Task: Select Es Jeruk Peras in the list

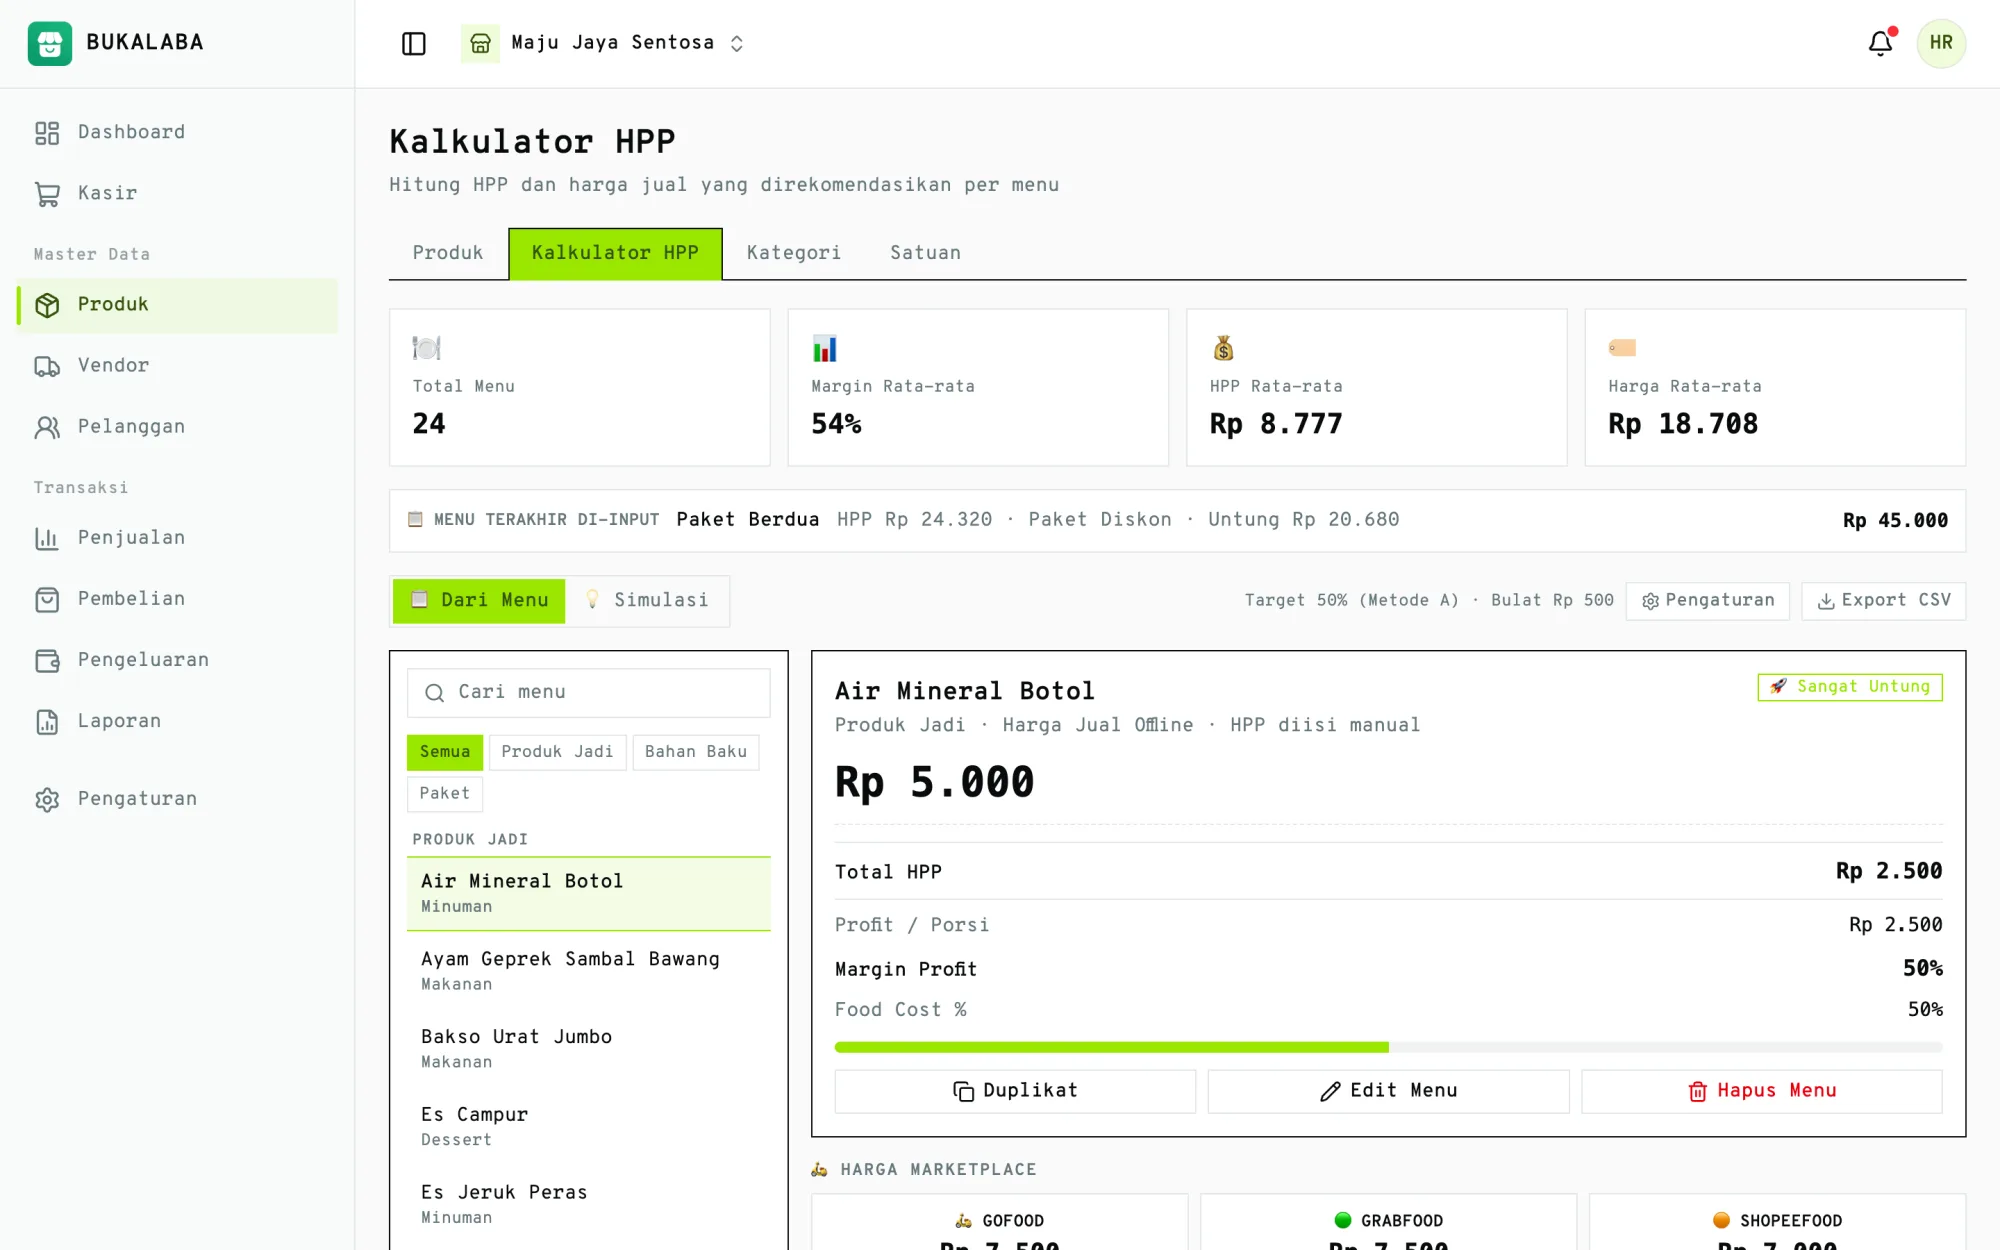Action: tap(589, 1204)
